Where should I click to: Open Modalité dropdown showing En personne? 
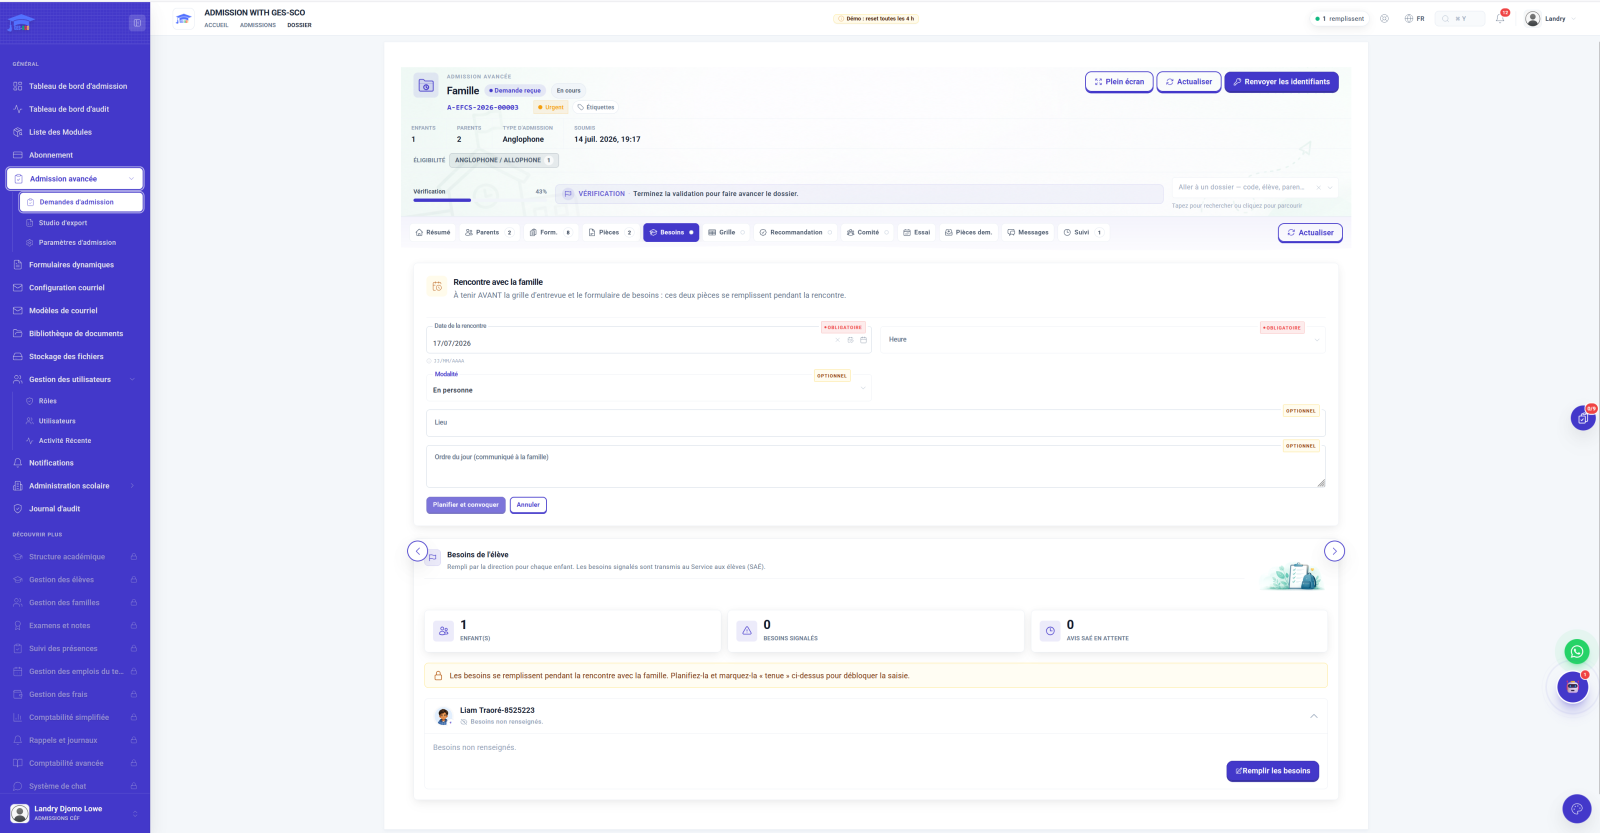(648, 390)
